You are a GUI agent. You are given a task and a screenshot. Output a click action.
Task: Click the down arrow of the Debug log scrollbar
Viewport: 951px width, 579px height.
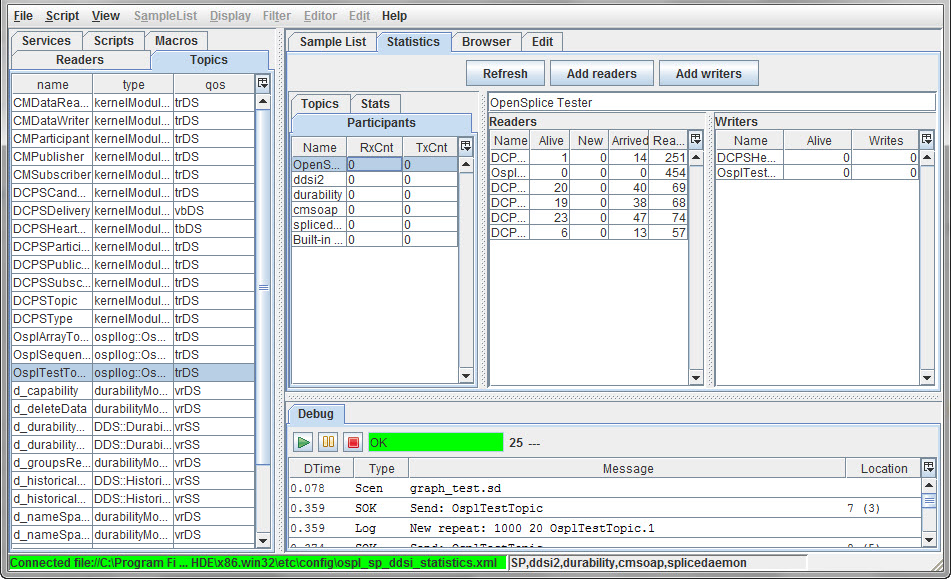tap(928, 539)
